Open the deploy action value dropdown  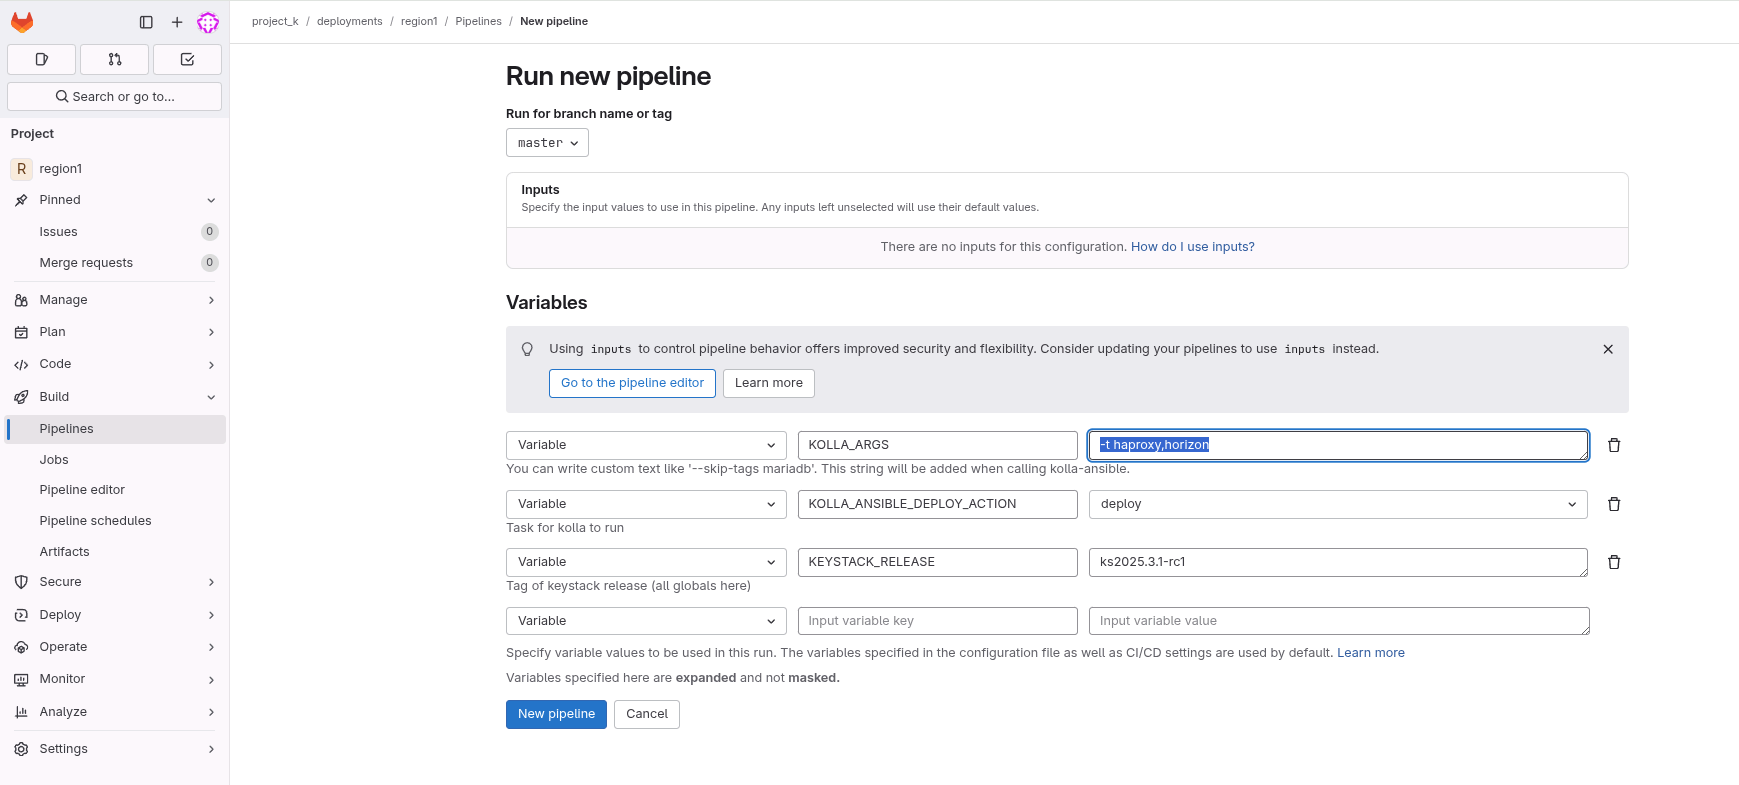1337,504
